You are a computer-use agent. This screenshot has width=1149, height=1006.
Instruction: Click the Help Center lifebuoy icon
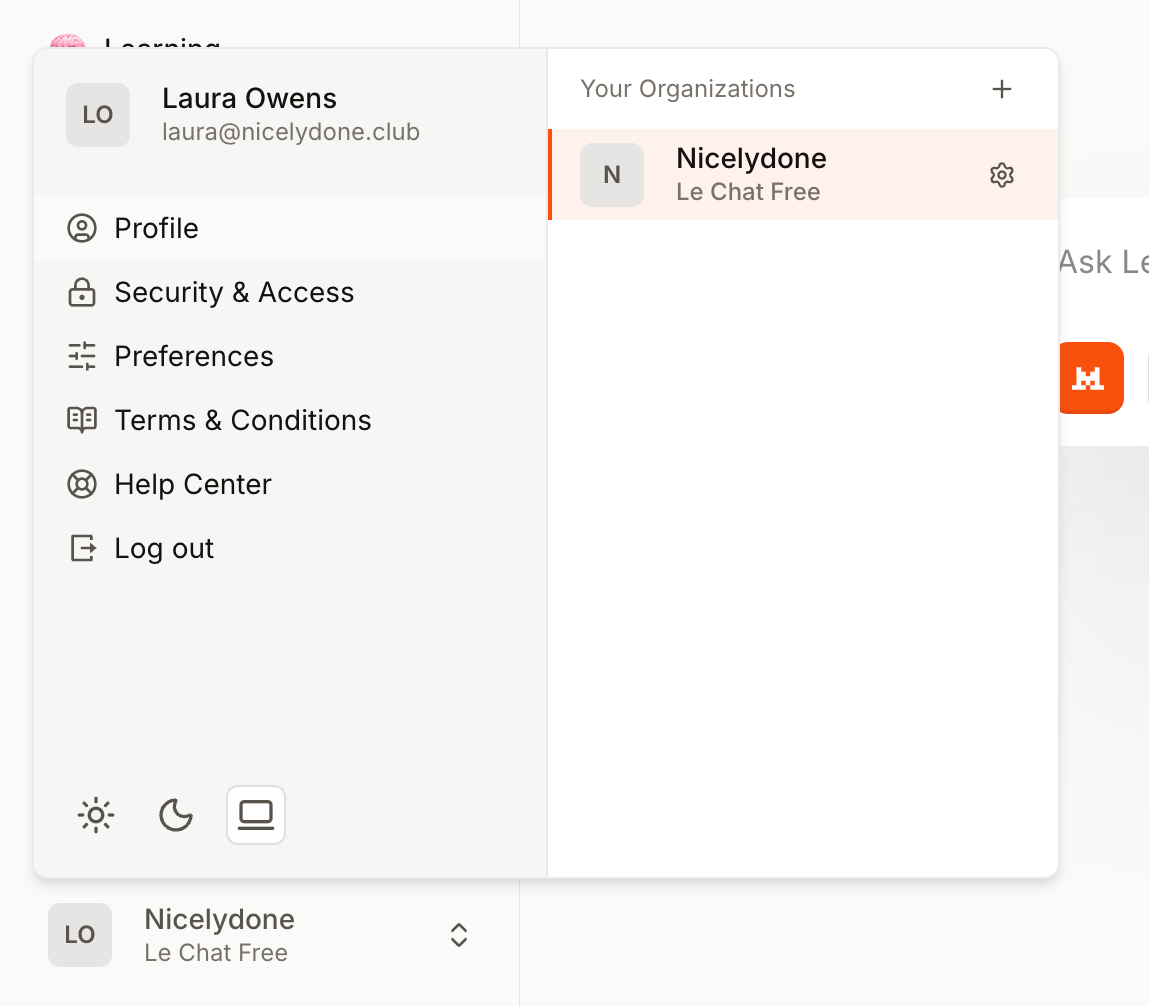coord(82,484)
